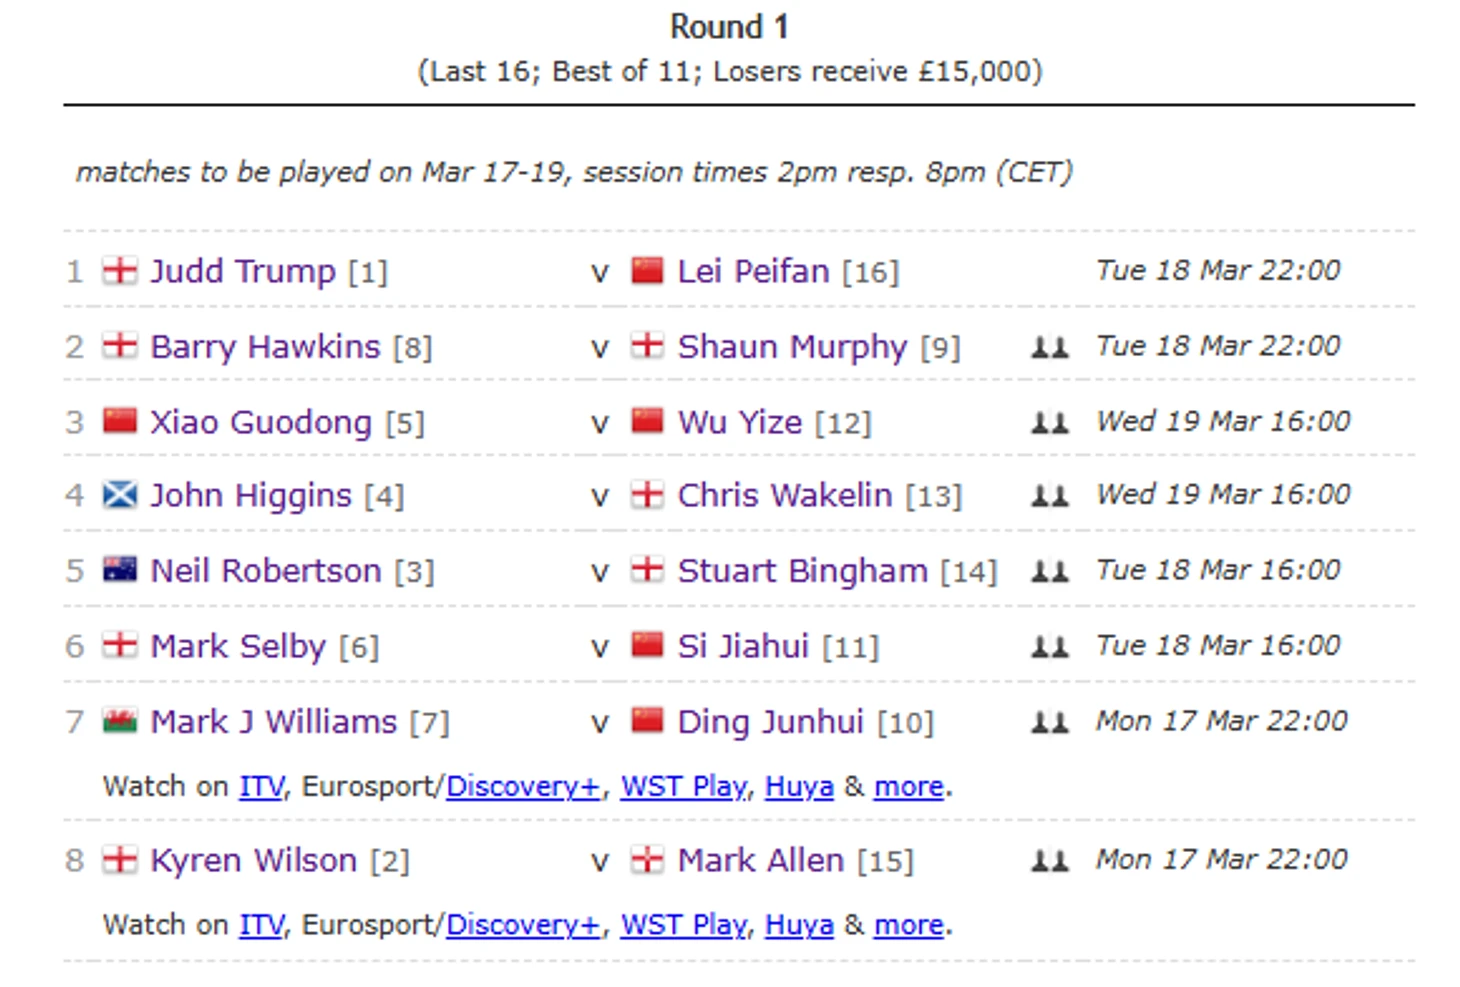This screenshot has height=987, width=1460.
Task: Click head-to-head icon for Hawkins v Murphy
Action: click(1050, 347)
